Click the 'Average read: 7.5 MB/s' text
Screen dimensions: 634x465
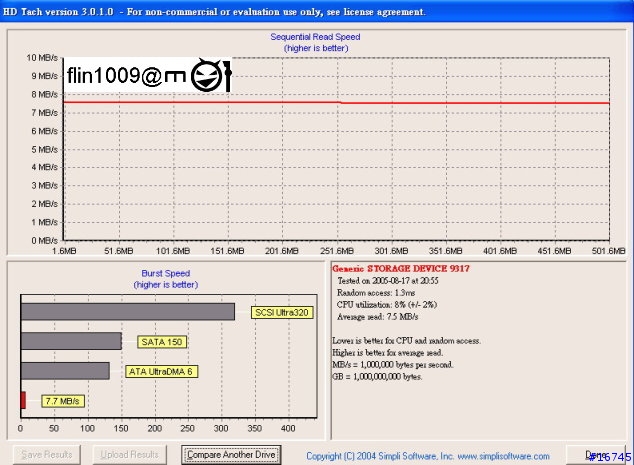pos(378,317)
